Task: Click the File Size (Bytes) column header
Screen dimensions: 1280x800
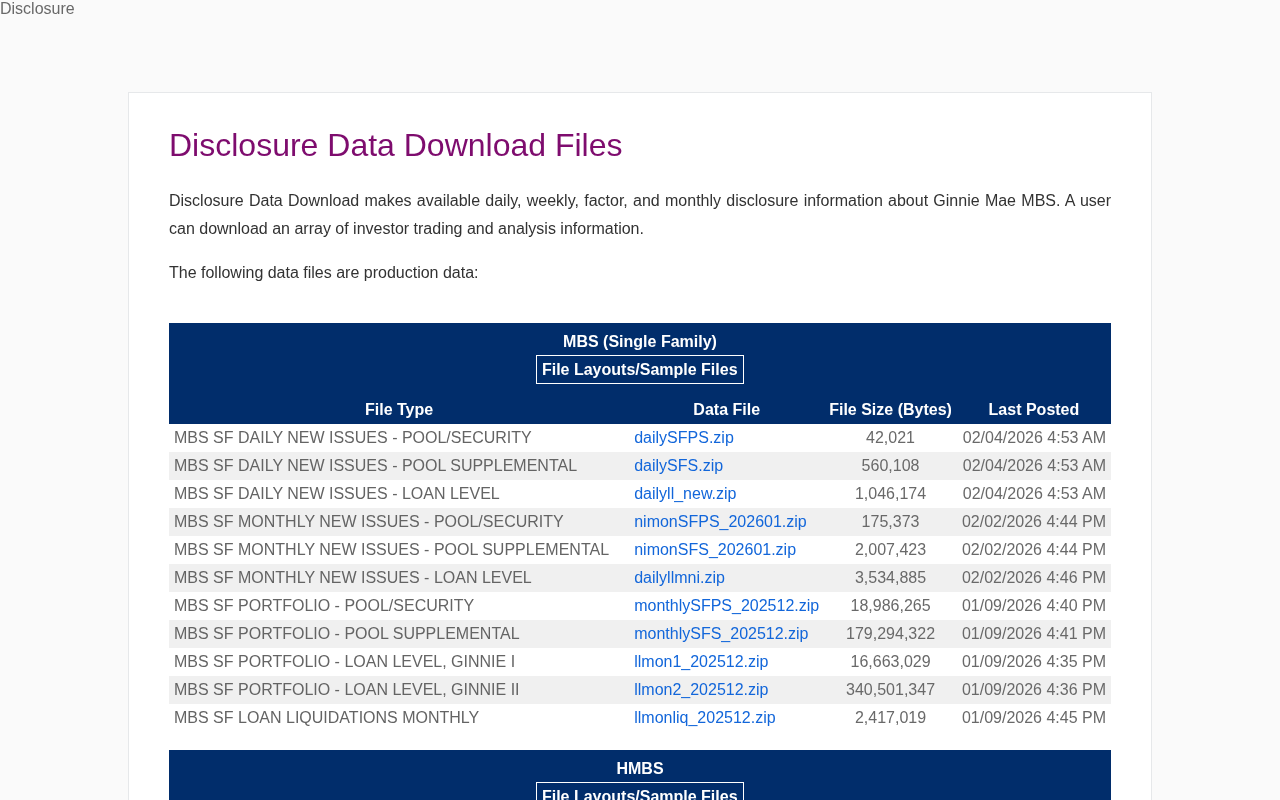Action: click(890, 410)
